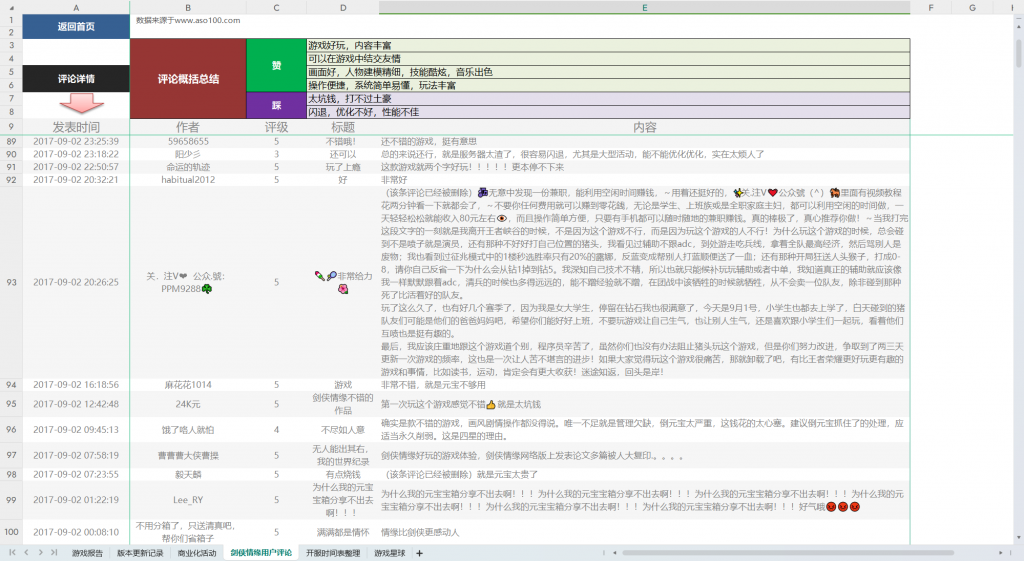Select column E header
This screenshot has height=561, width=1024.
pos(644,8)
